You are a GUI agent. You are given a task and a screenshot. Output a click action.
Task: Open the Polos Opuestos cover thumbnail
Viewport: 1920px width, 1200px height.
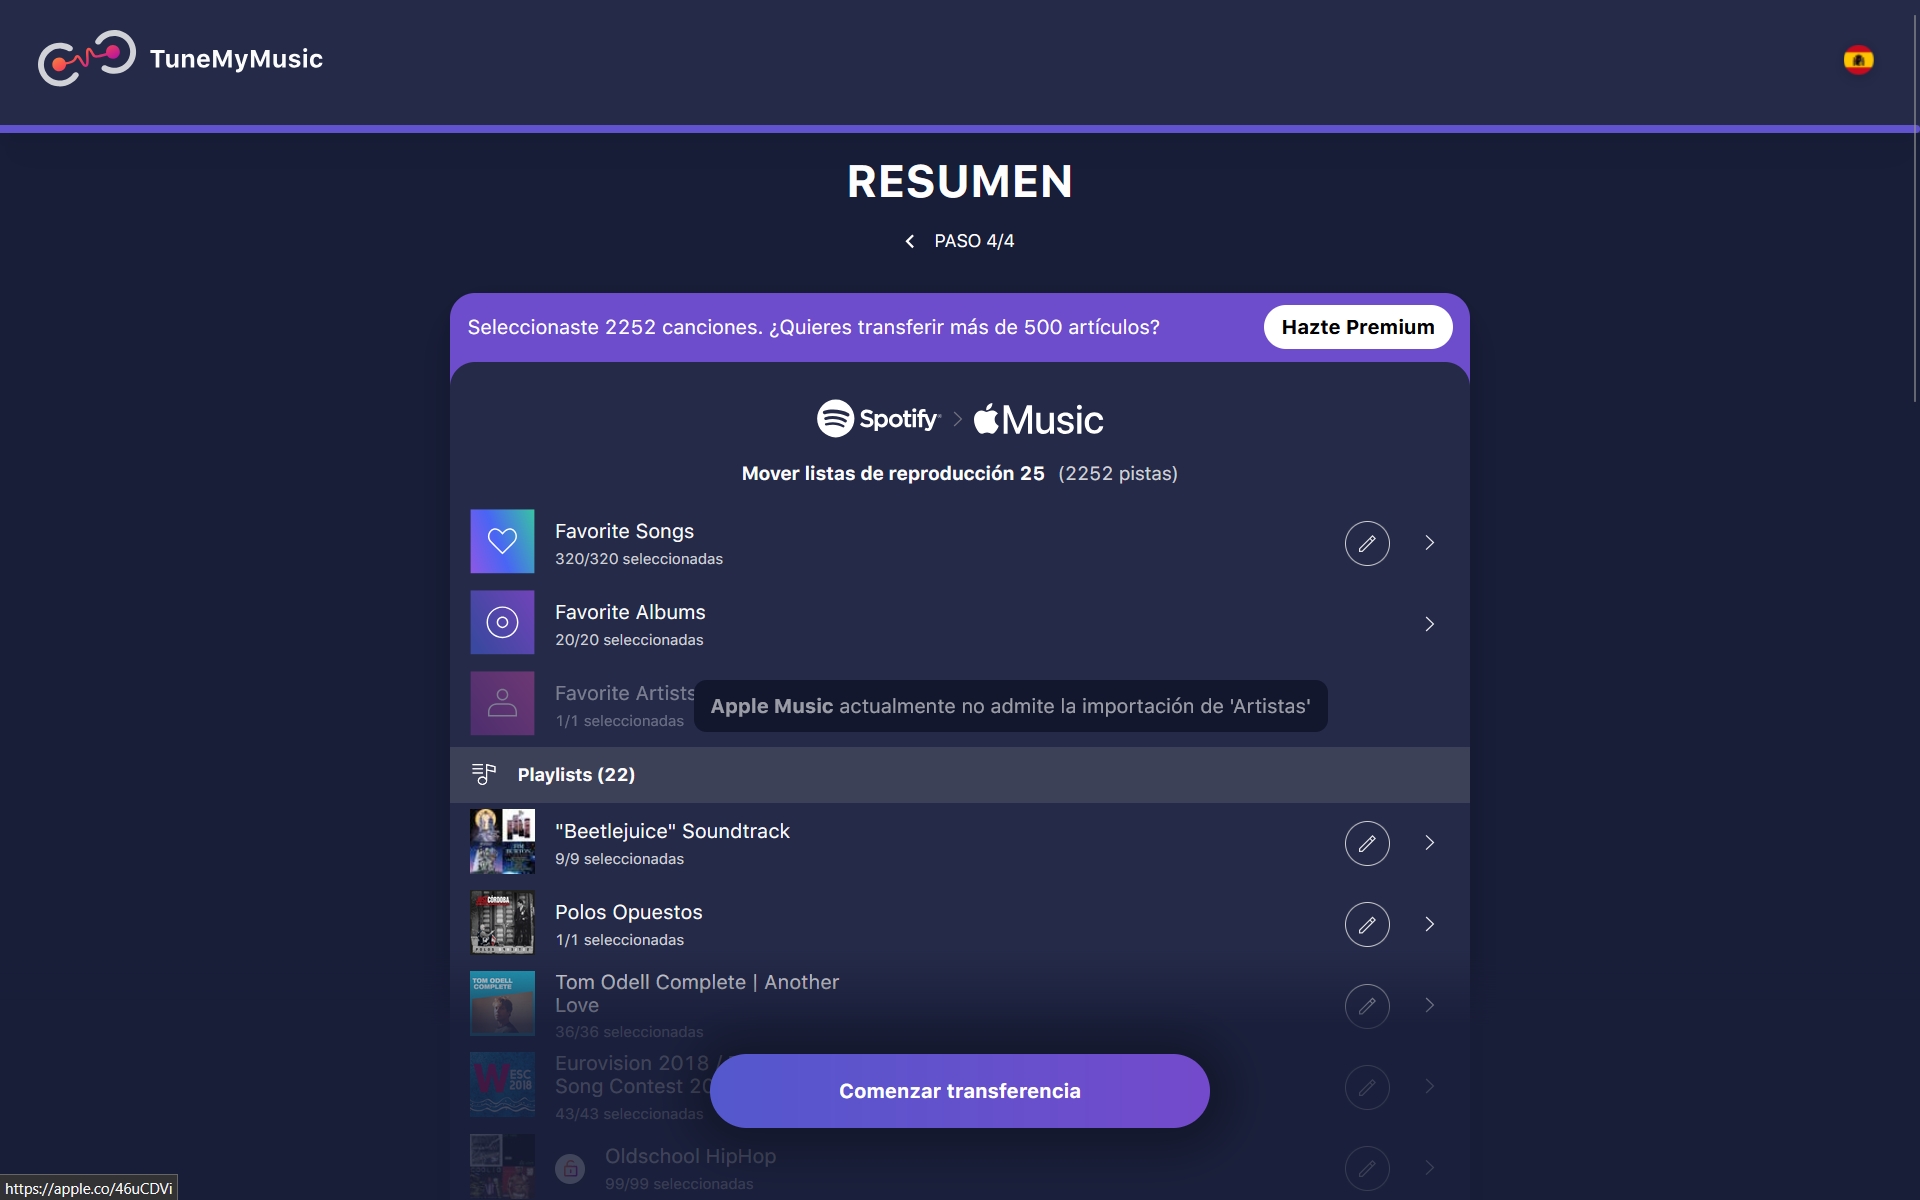(502, 922)
